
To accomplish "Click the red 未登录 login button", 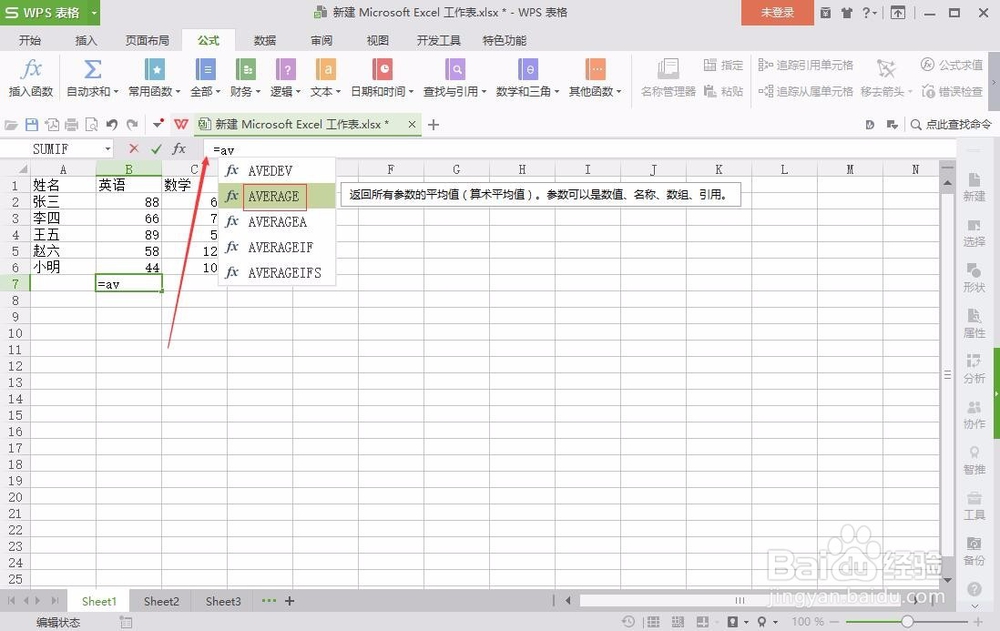I will pyautogui.click(x=777, y=14).
